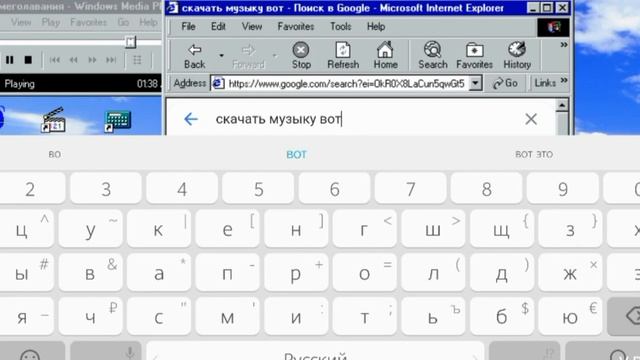Expand the Forward button history dropdown

pos(274,56)
